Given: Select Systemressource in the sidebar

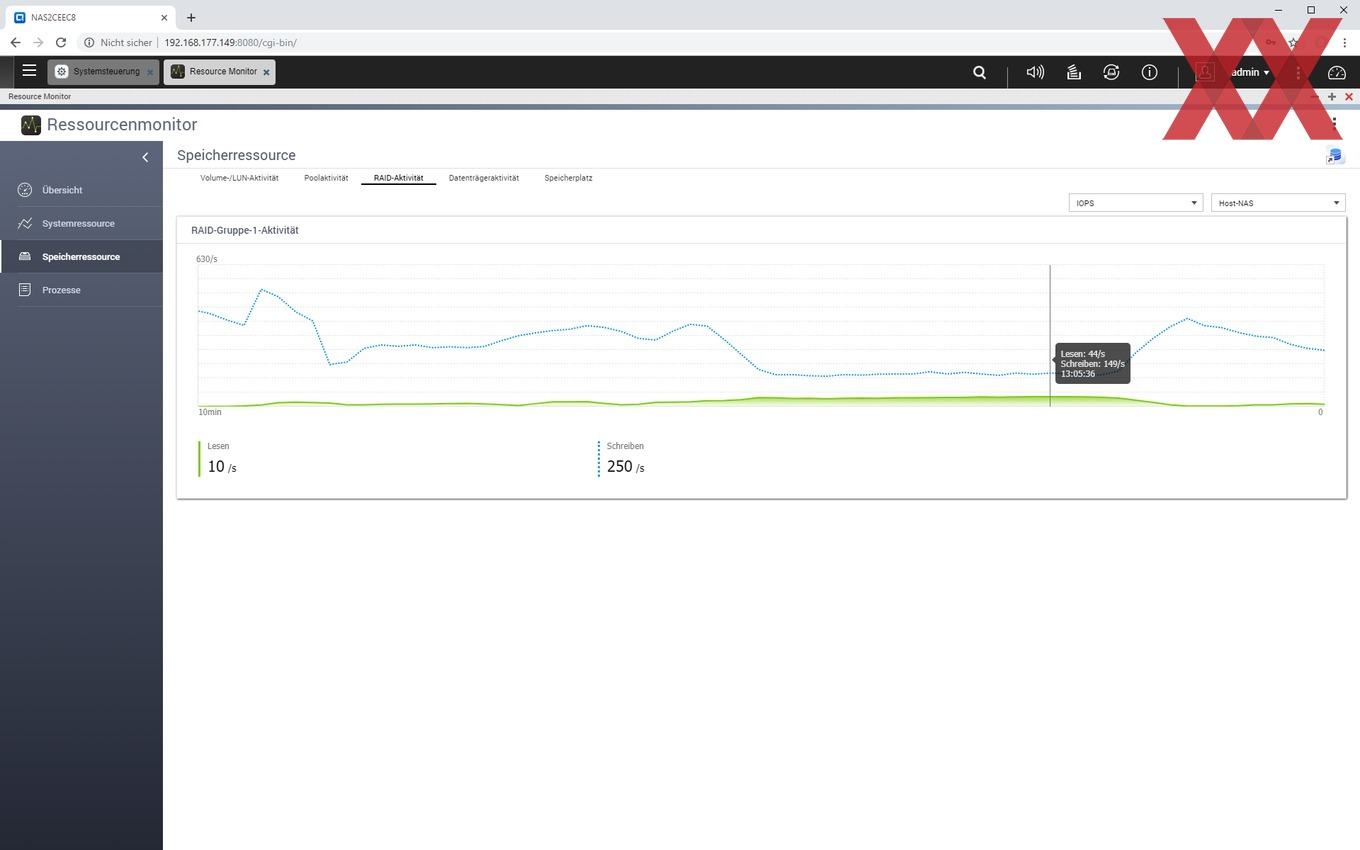Looking at the screenshot, I should coord(81,223).
